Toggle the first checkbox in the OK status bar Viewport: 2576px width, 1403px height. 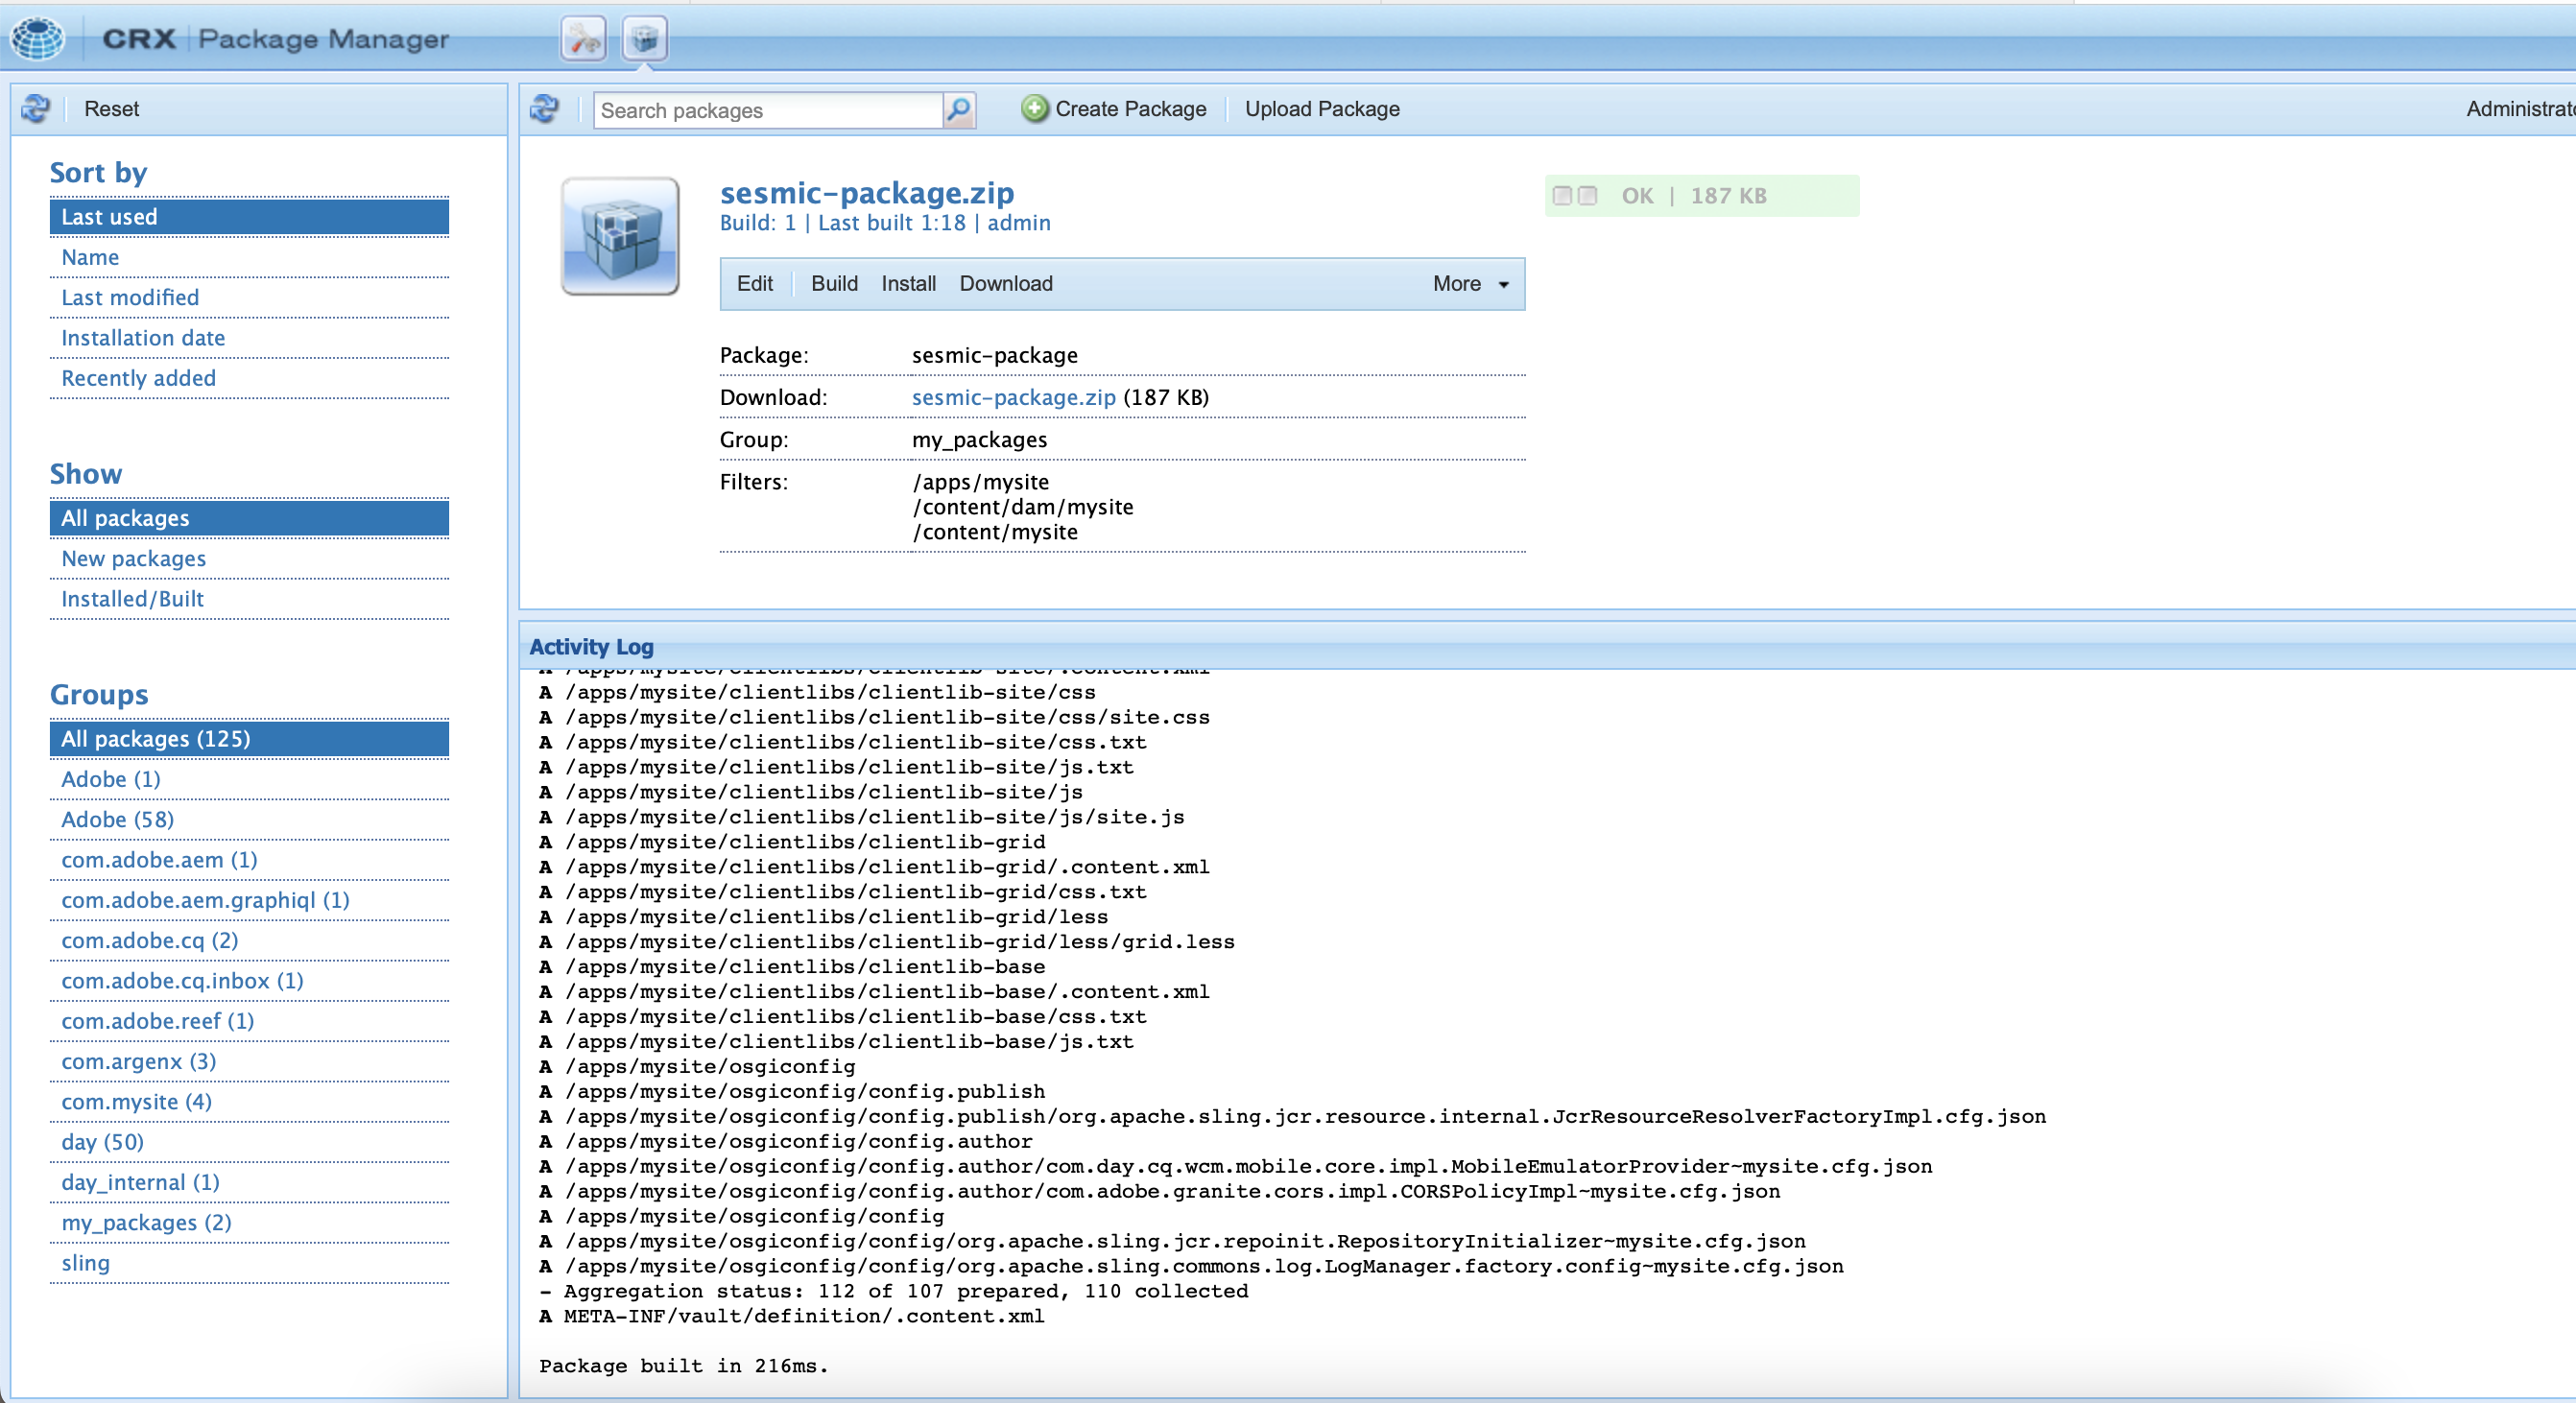[x=1565, y=196]
